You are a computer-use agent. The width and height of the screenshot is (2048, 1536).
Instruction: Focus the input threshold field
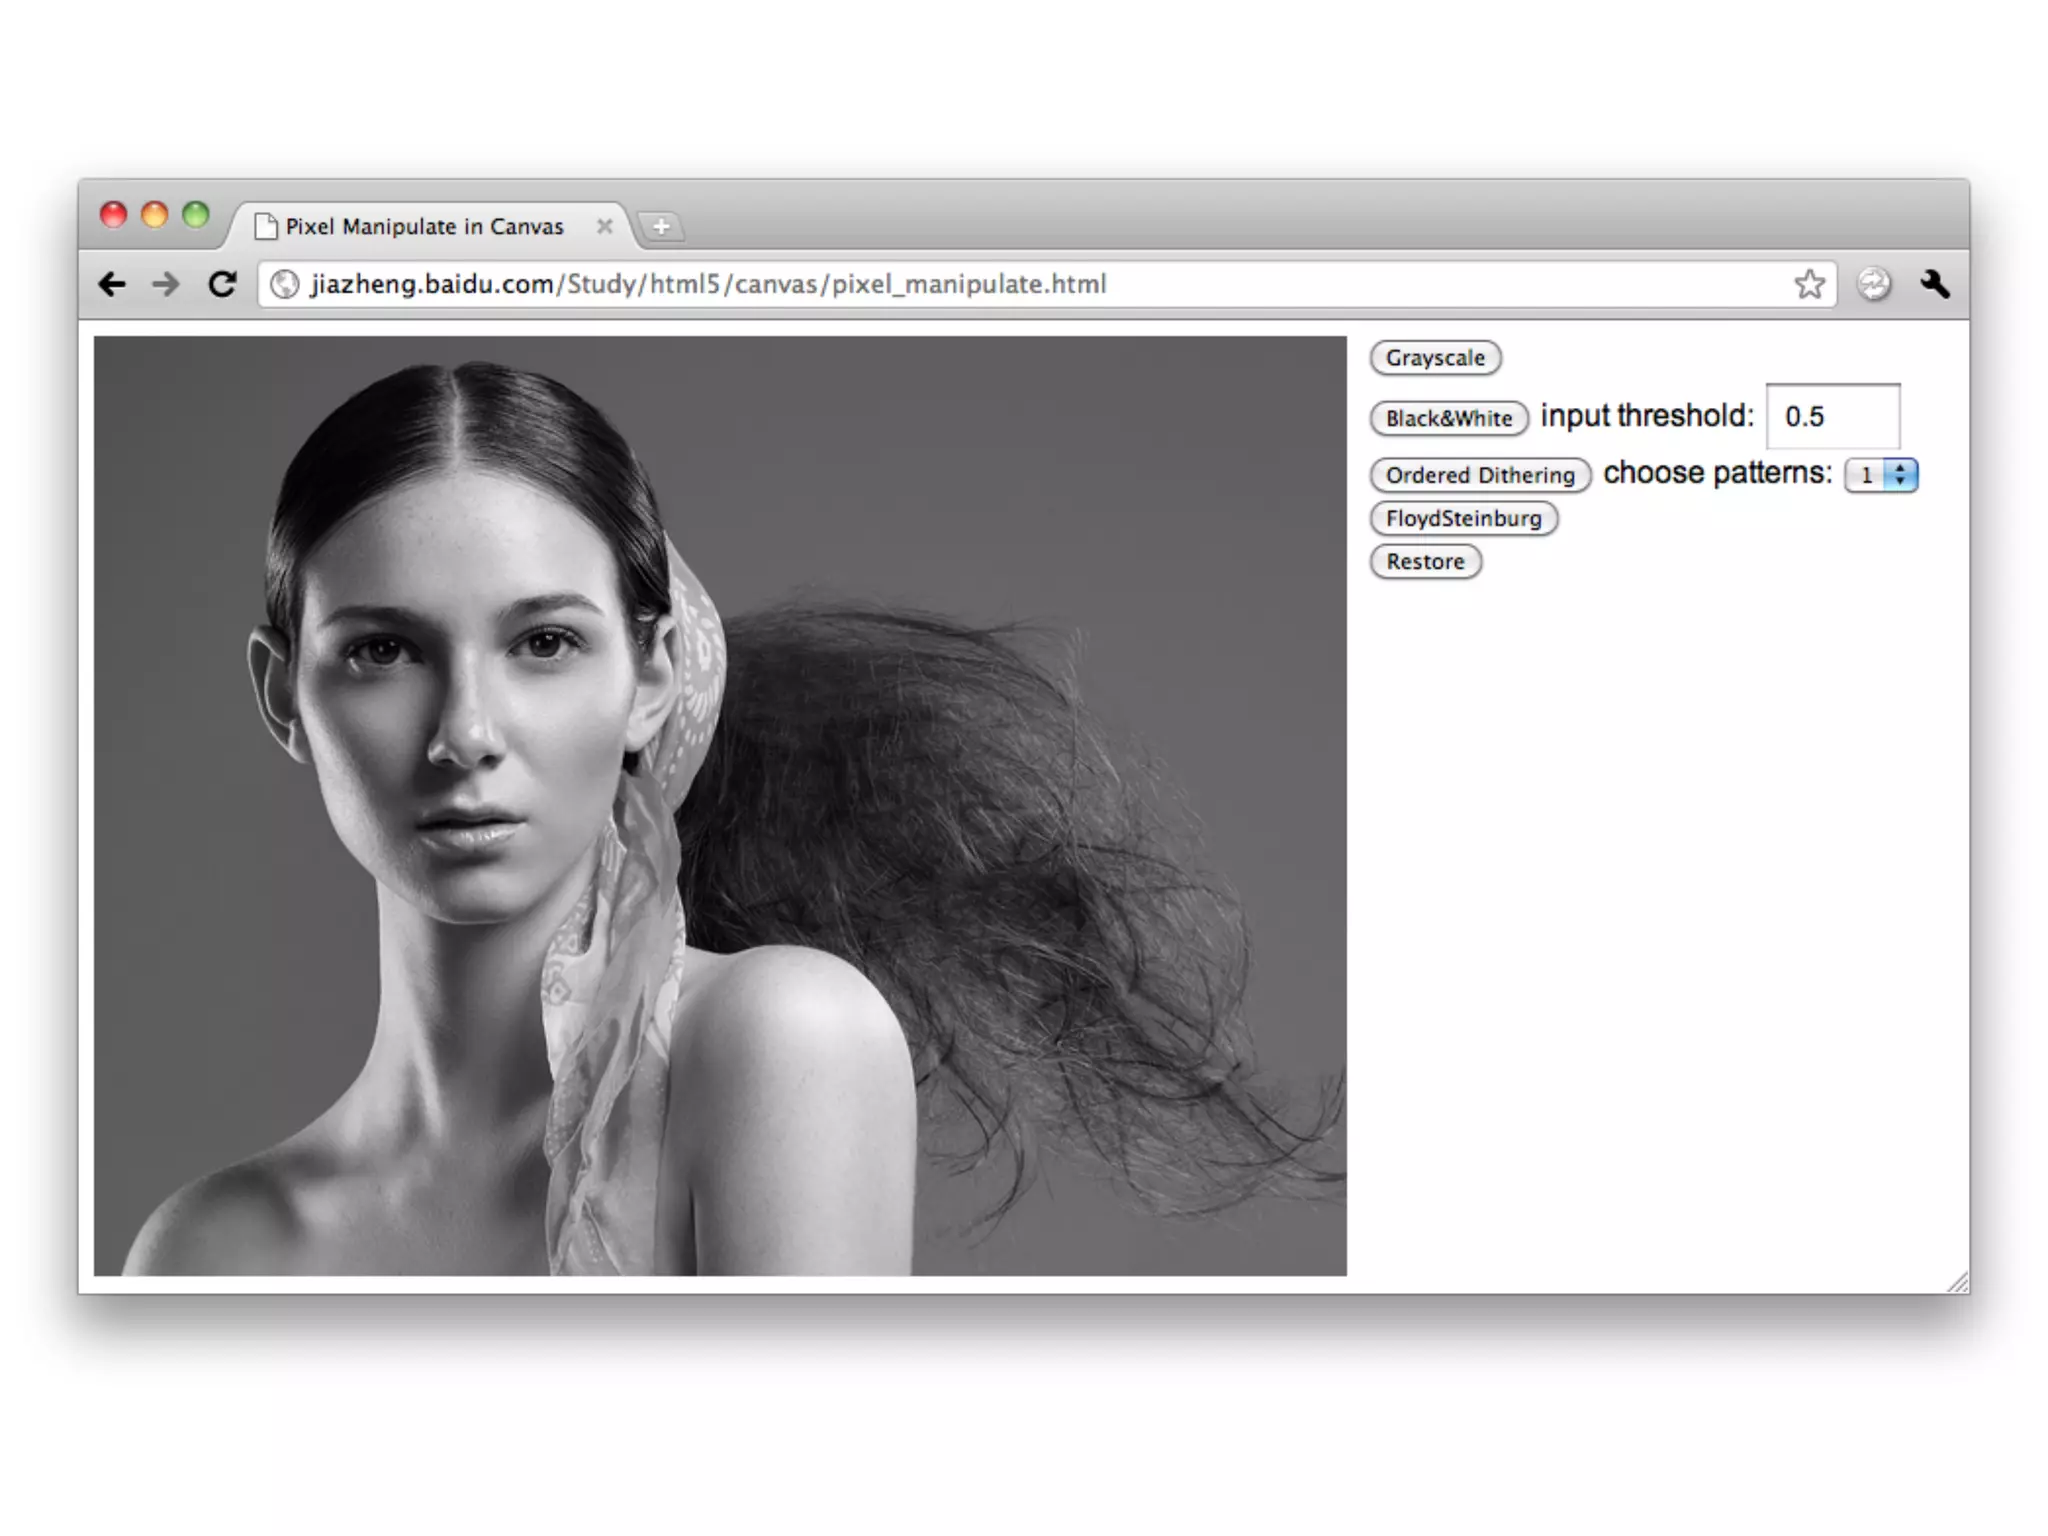click(x=1832, y=417)
